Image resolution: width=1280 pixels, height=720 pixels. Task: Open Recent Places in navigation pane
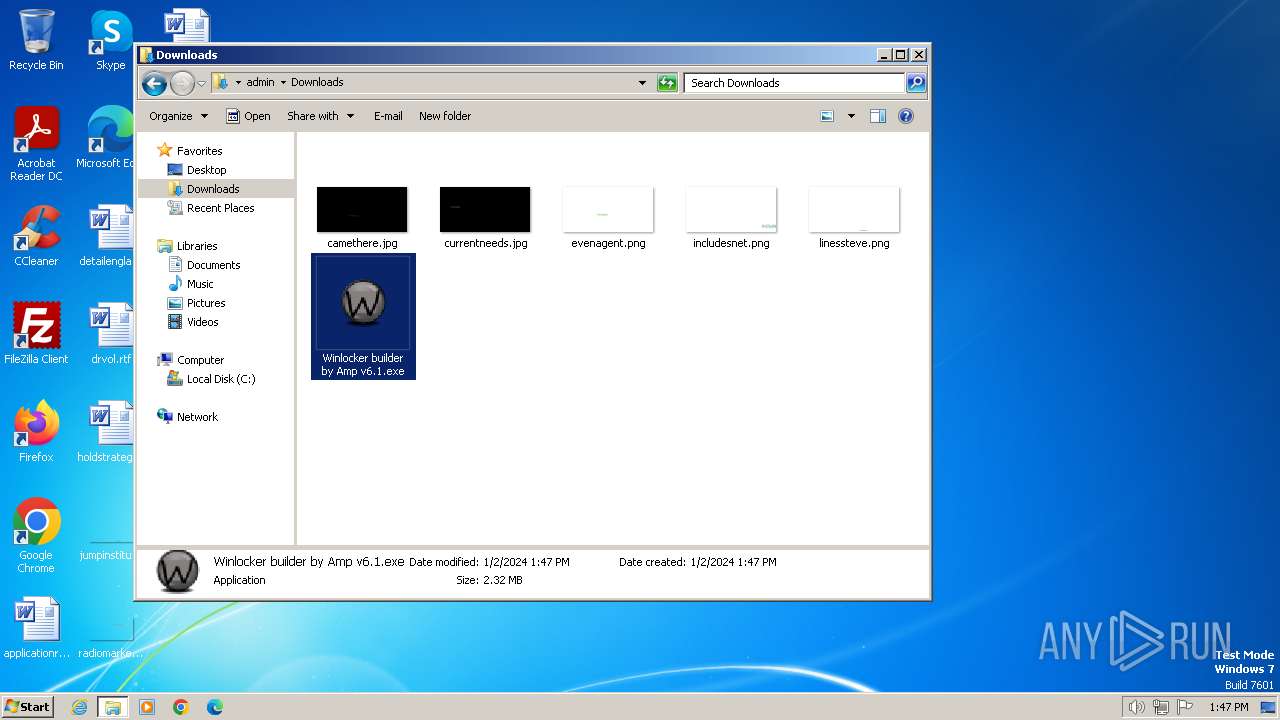point(211,208)
